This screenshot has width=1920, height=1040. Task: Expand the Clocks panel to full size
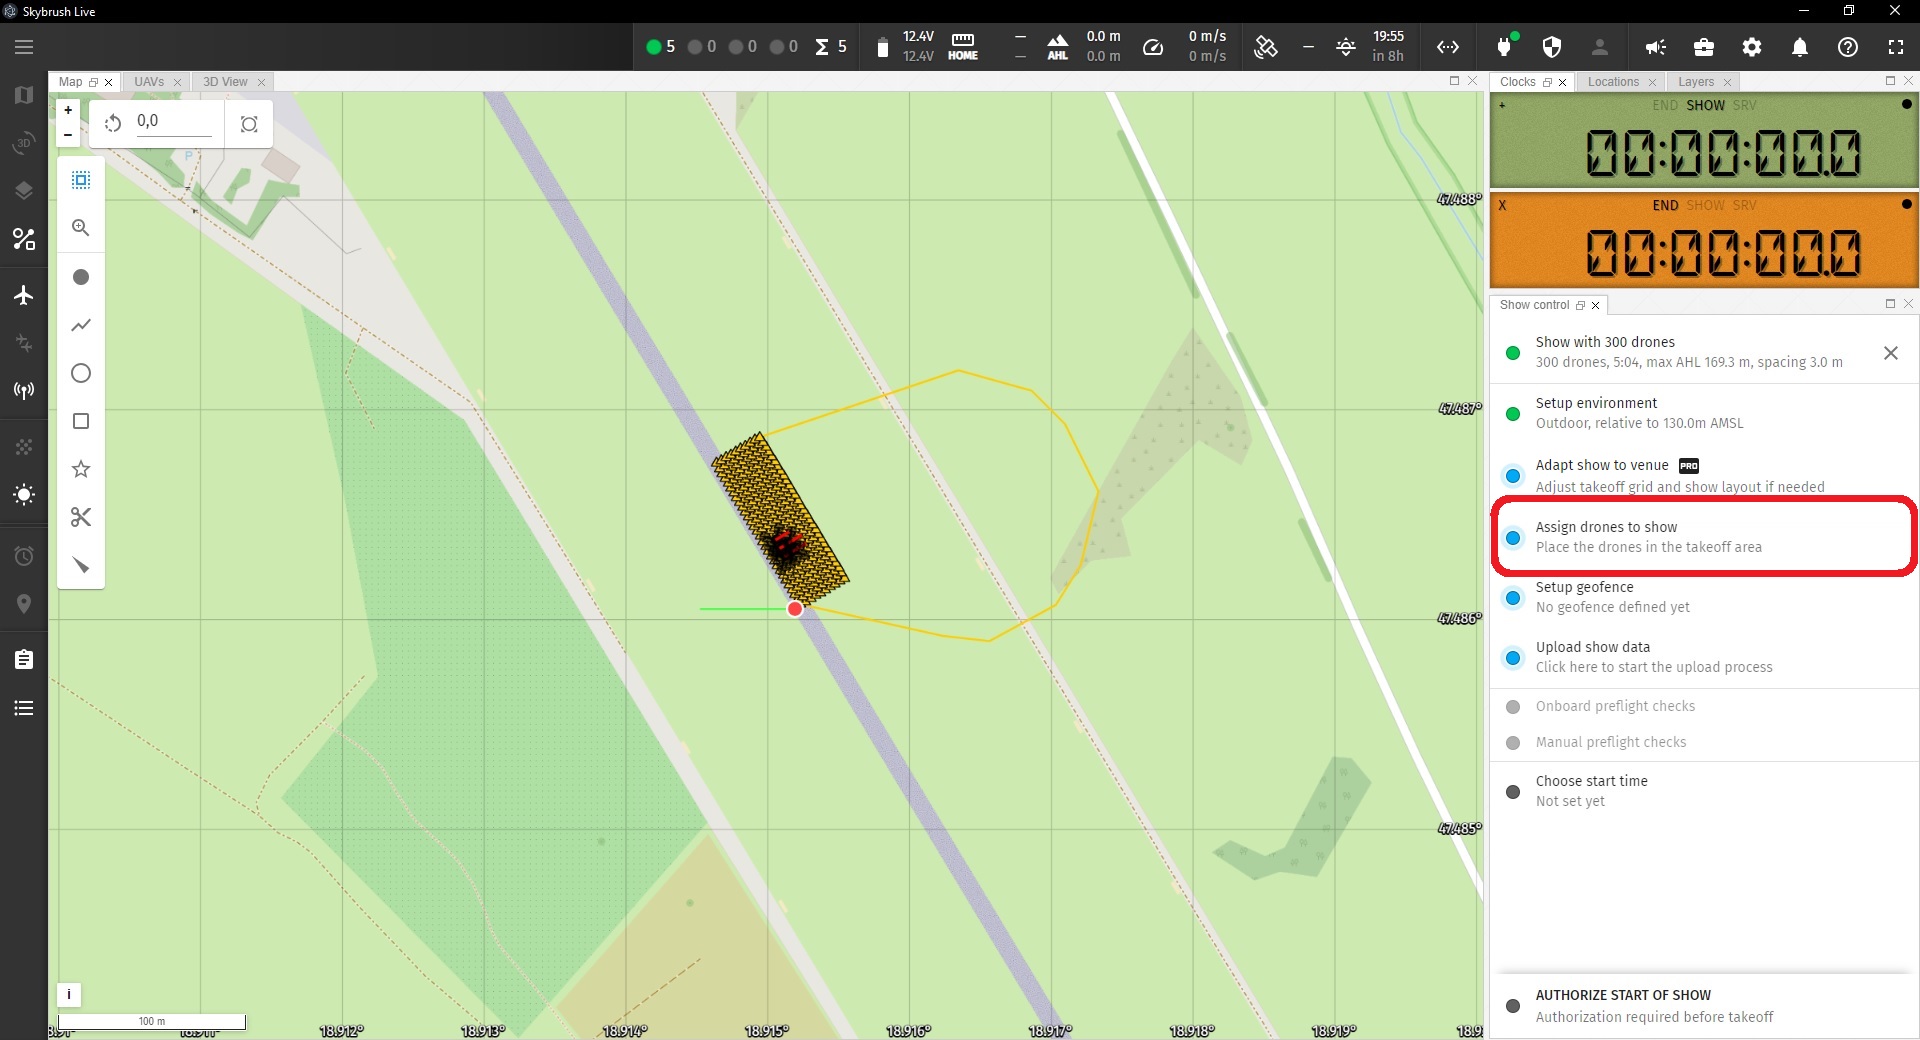pos(1889,81)
